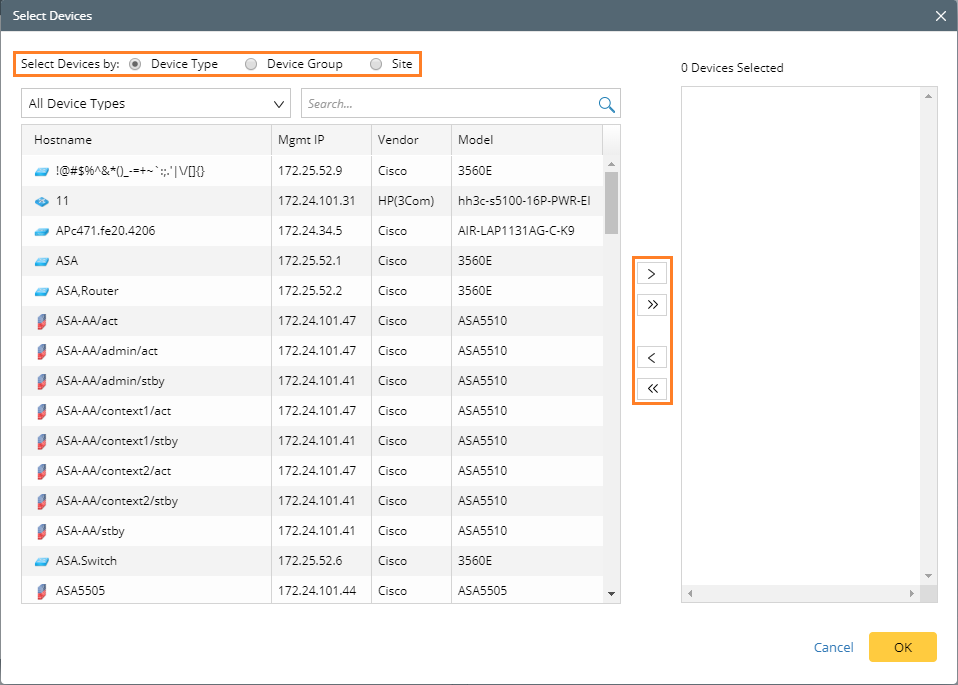Click the device icon beside hostname 11

point(42,201)
